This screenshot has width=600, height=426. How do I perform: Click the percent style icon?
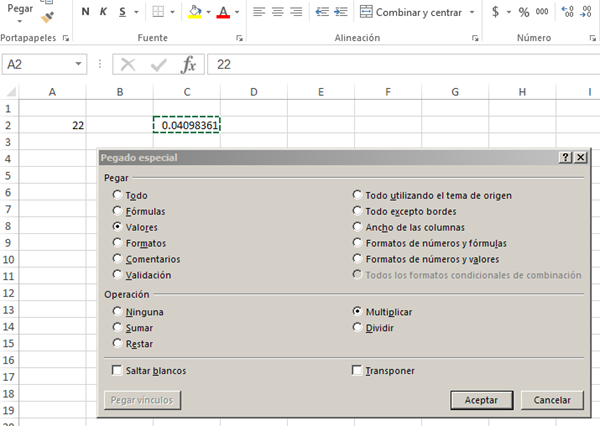(523, 12)
